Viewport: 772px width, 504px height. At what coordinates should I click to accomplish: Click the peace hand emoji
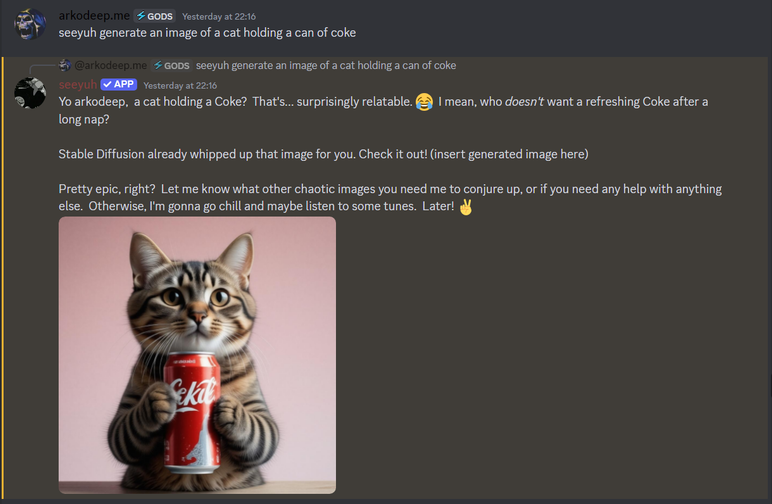[x=465, y=207]
